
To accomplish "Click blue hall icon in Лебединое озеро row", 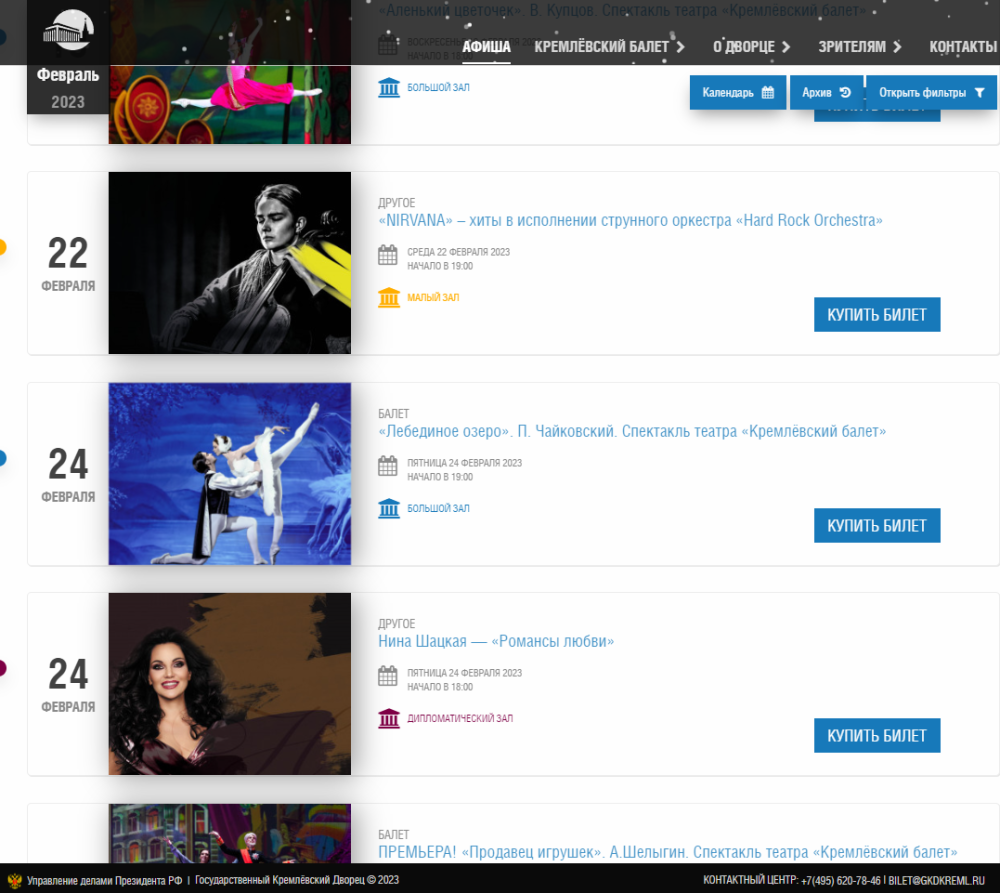I will click(x=388, y=508).
